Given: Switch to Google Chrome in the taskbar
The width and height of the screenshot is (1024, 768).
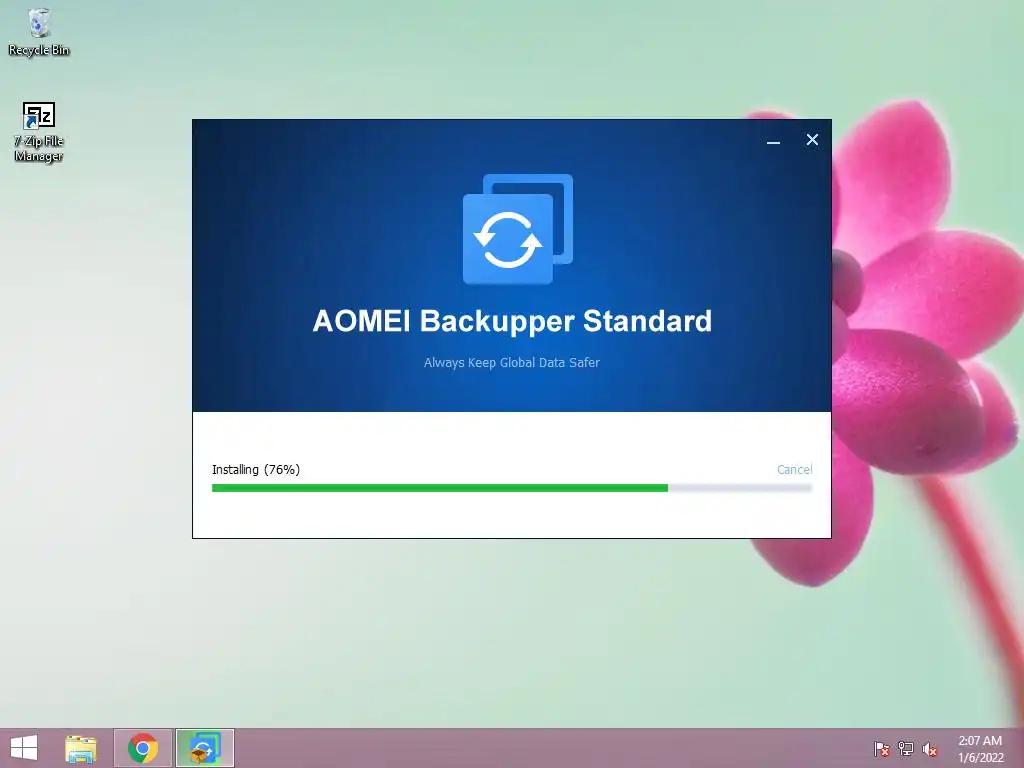Looking at the screenshot, I should tap(142, 748).
